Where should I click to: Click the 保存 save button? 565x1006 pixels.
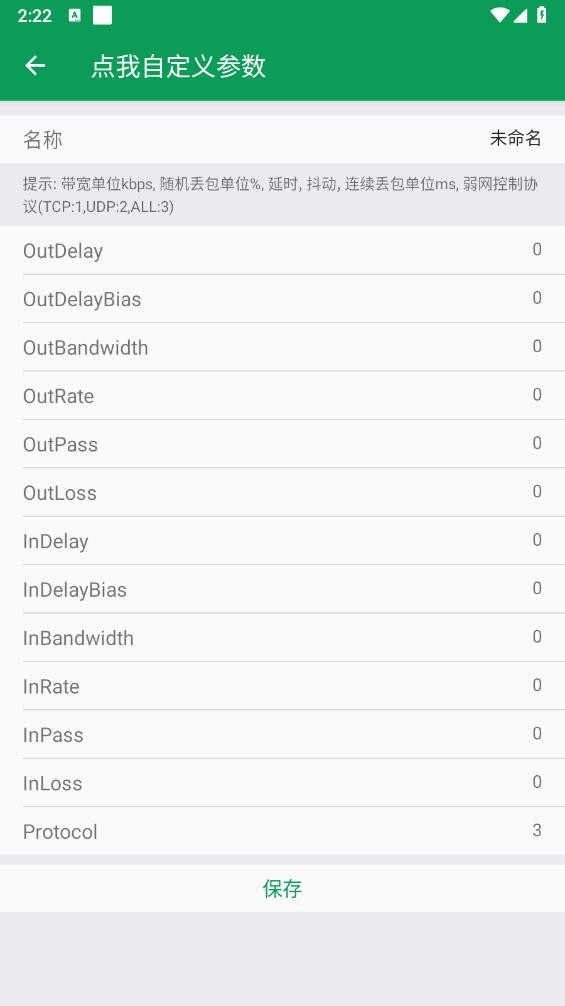[x=282, y=888]
